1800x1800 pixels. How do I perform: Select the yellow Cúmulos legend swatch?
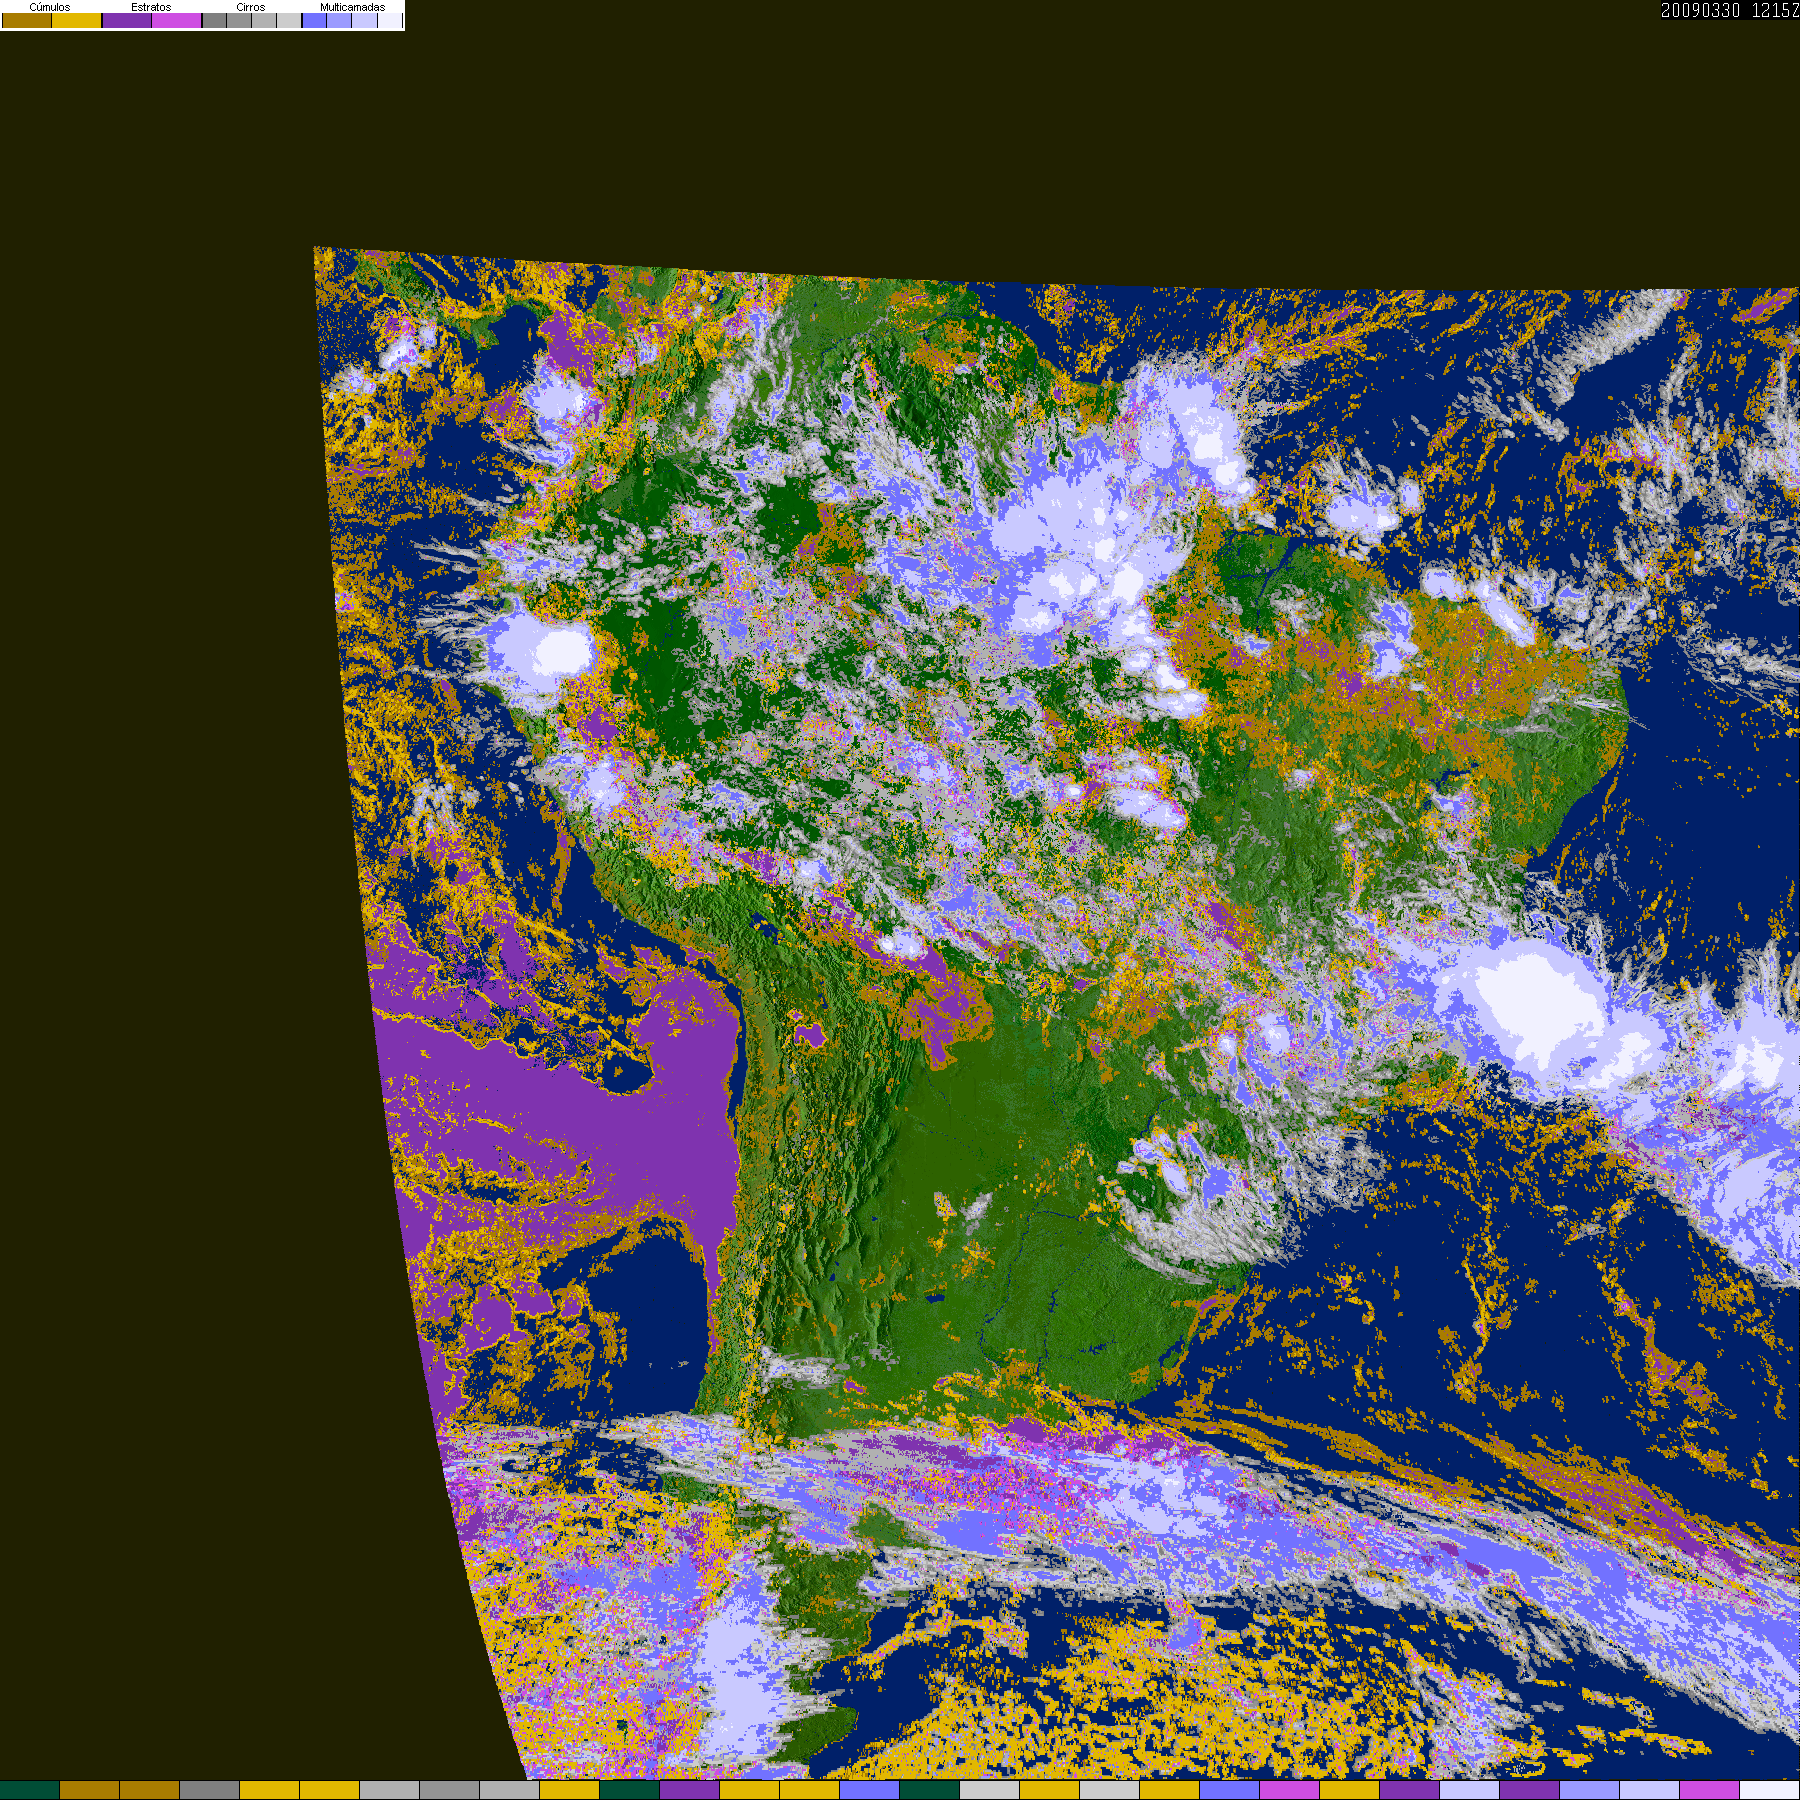point(77,20)
